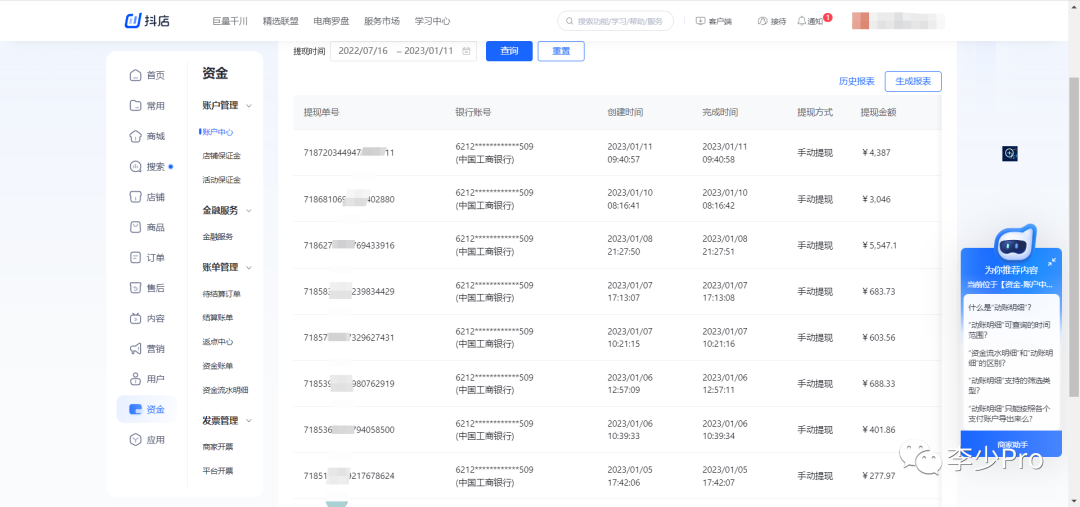The height and width of the screenshot is (507, 1080).
Task: Click 手动提现 in the ¥3,046 row
Action: 815,199
